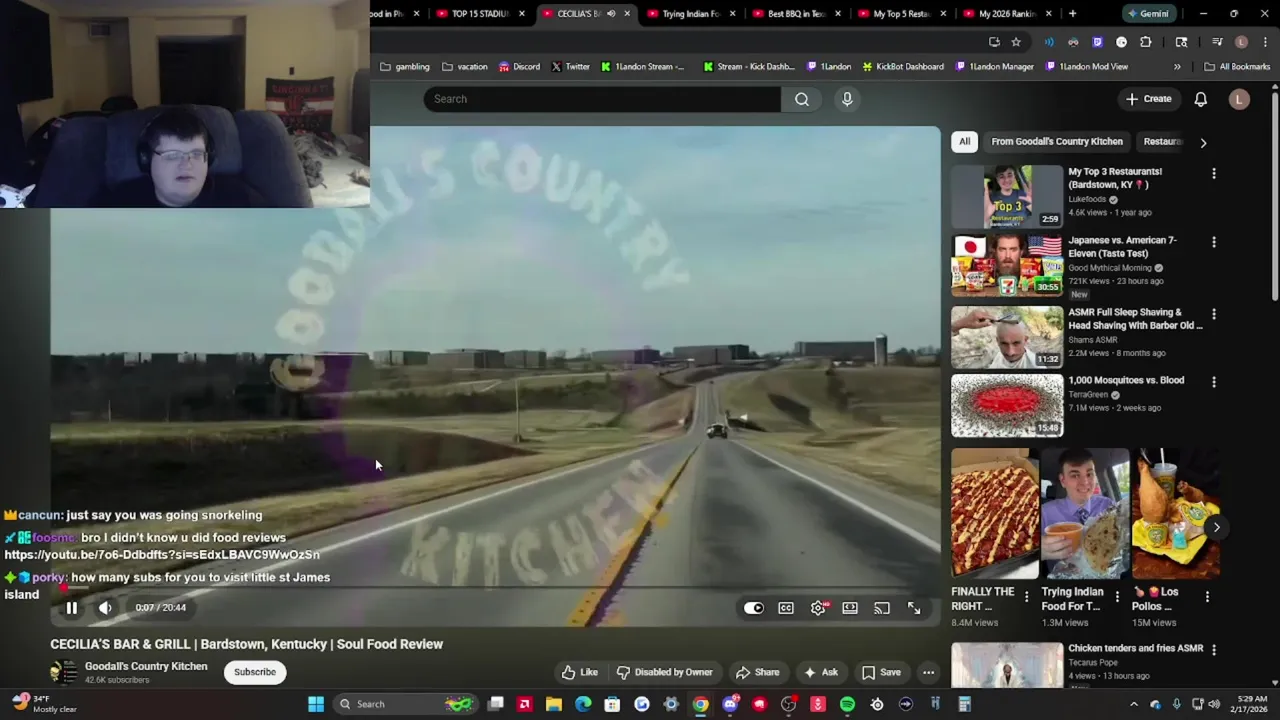Open the Windows Start menu

coord(316,704)
